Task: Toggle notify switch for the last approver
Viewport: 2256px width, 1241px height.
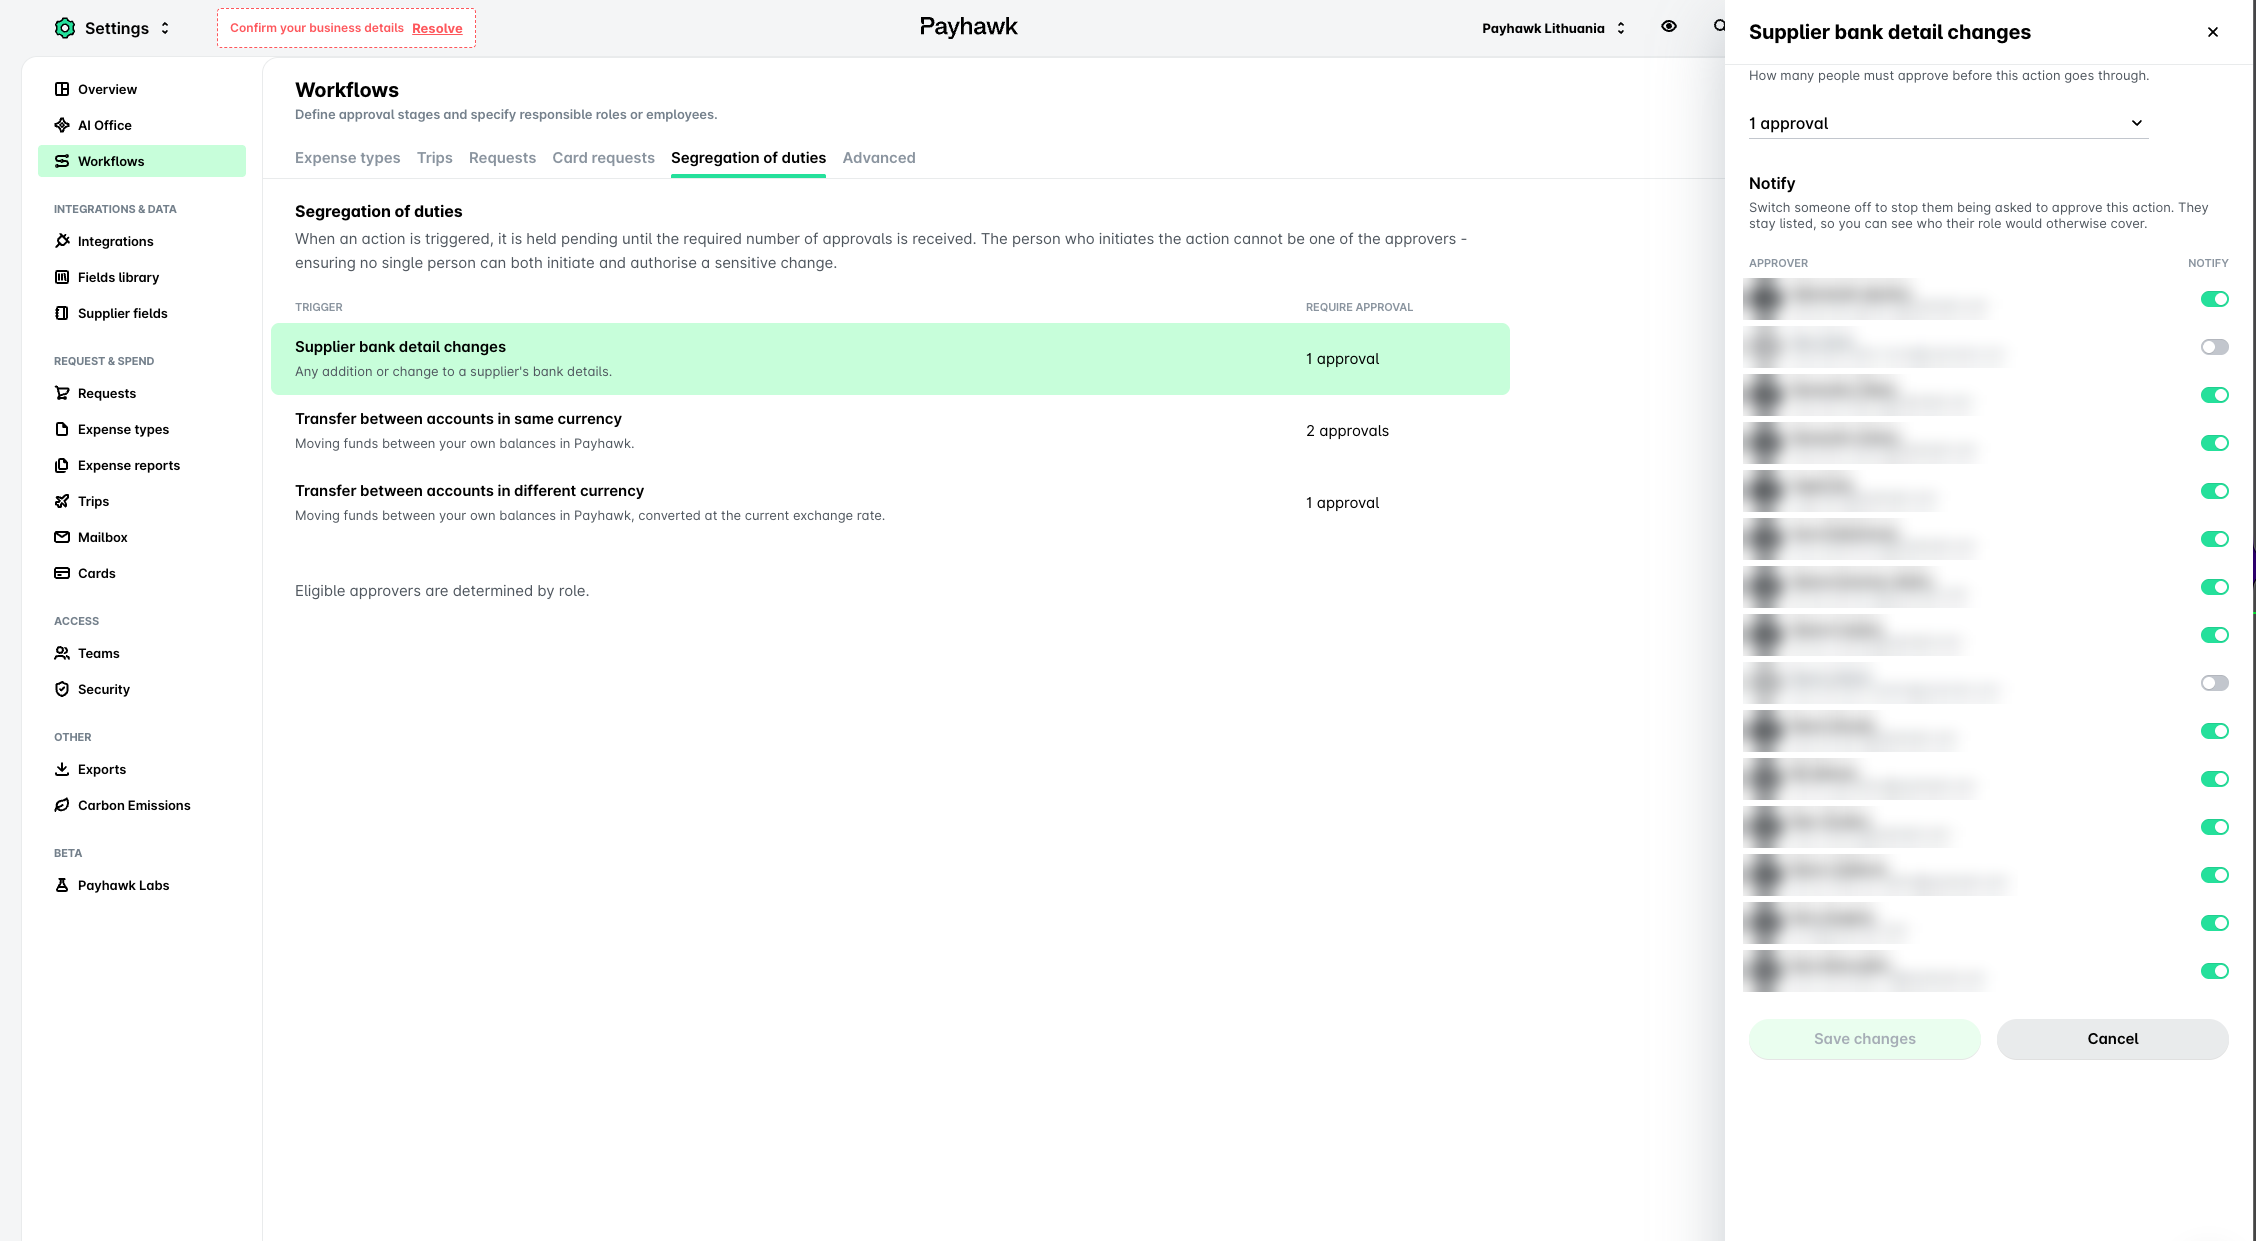Action: 2214,971
